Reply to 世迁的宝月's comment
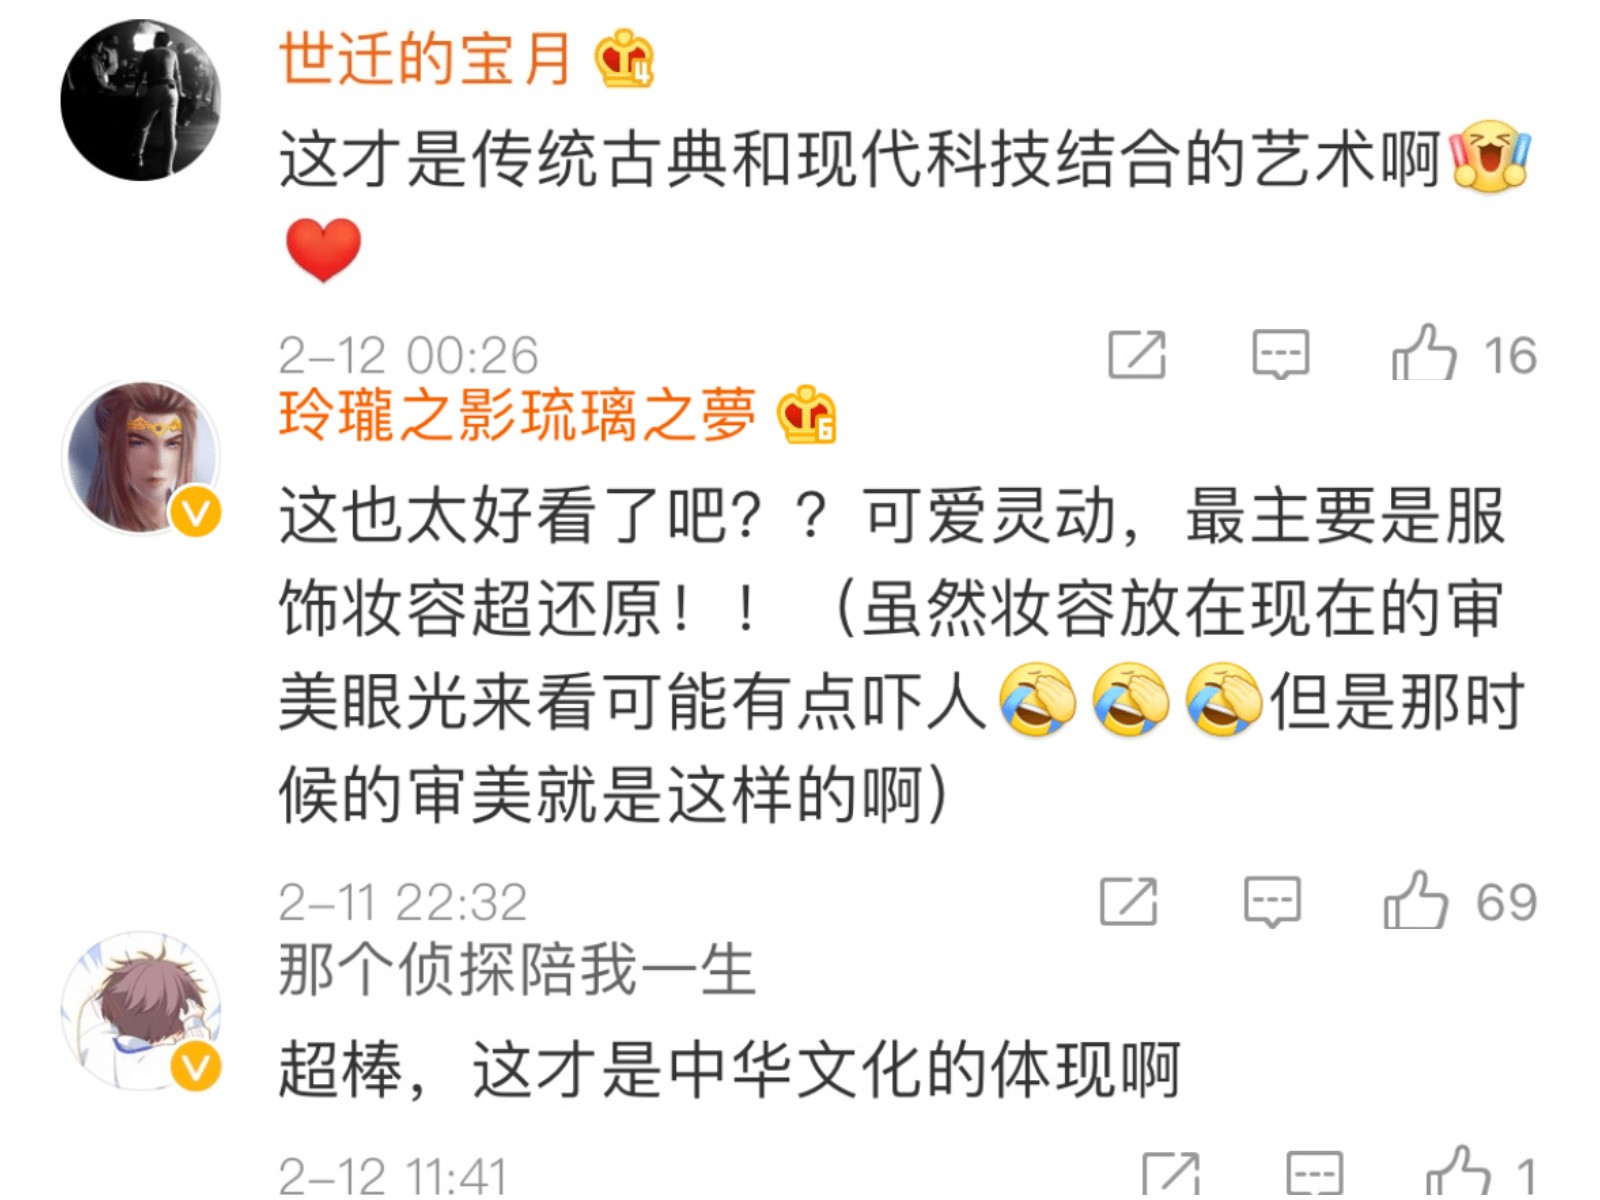The image size is (1600, 1200). point(1281,354)
